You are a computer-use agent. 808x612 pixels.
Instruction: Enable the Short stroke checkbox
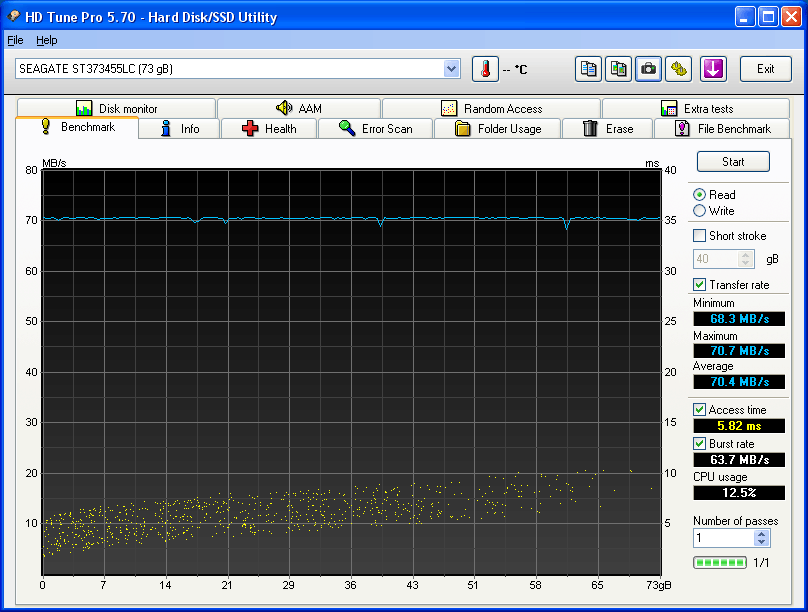[700, 236]
